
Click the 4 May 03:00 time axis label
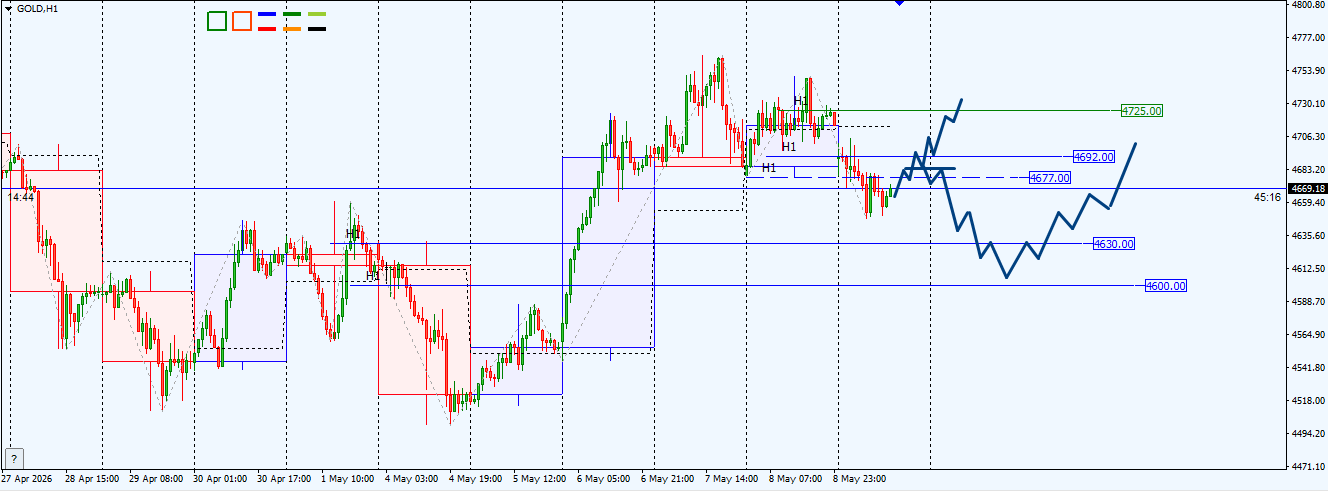[x=412, y=479]
